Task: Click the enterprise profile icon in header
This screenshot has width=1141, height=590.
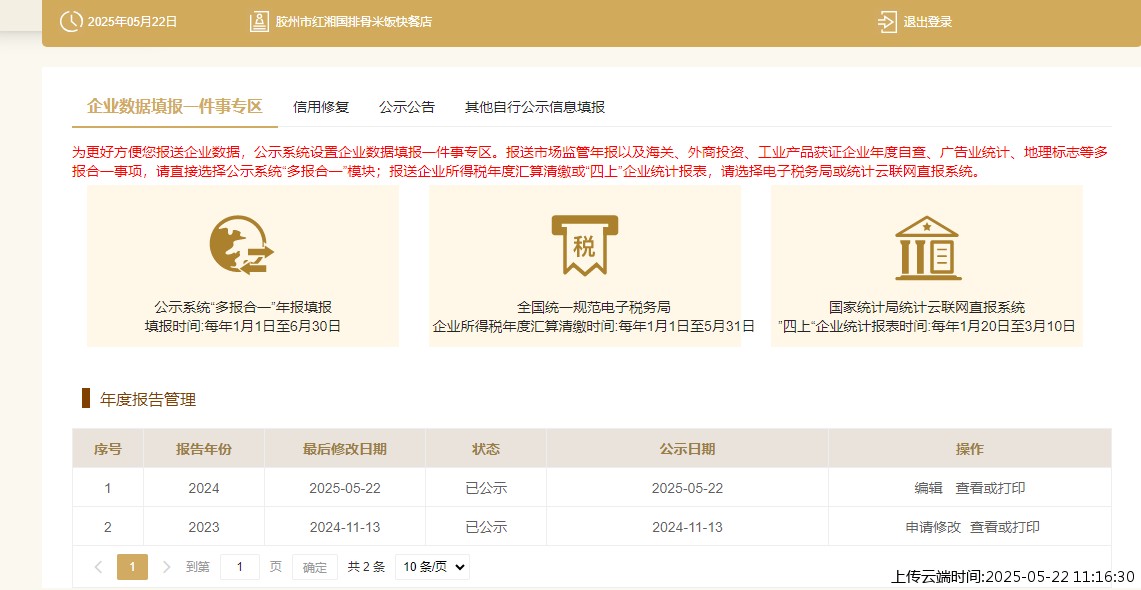Action: pos(259,22)
